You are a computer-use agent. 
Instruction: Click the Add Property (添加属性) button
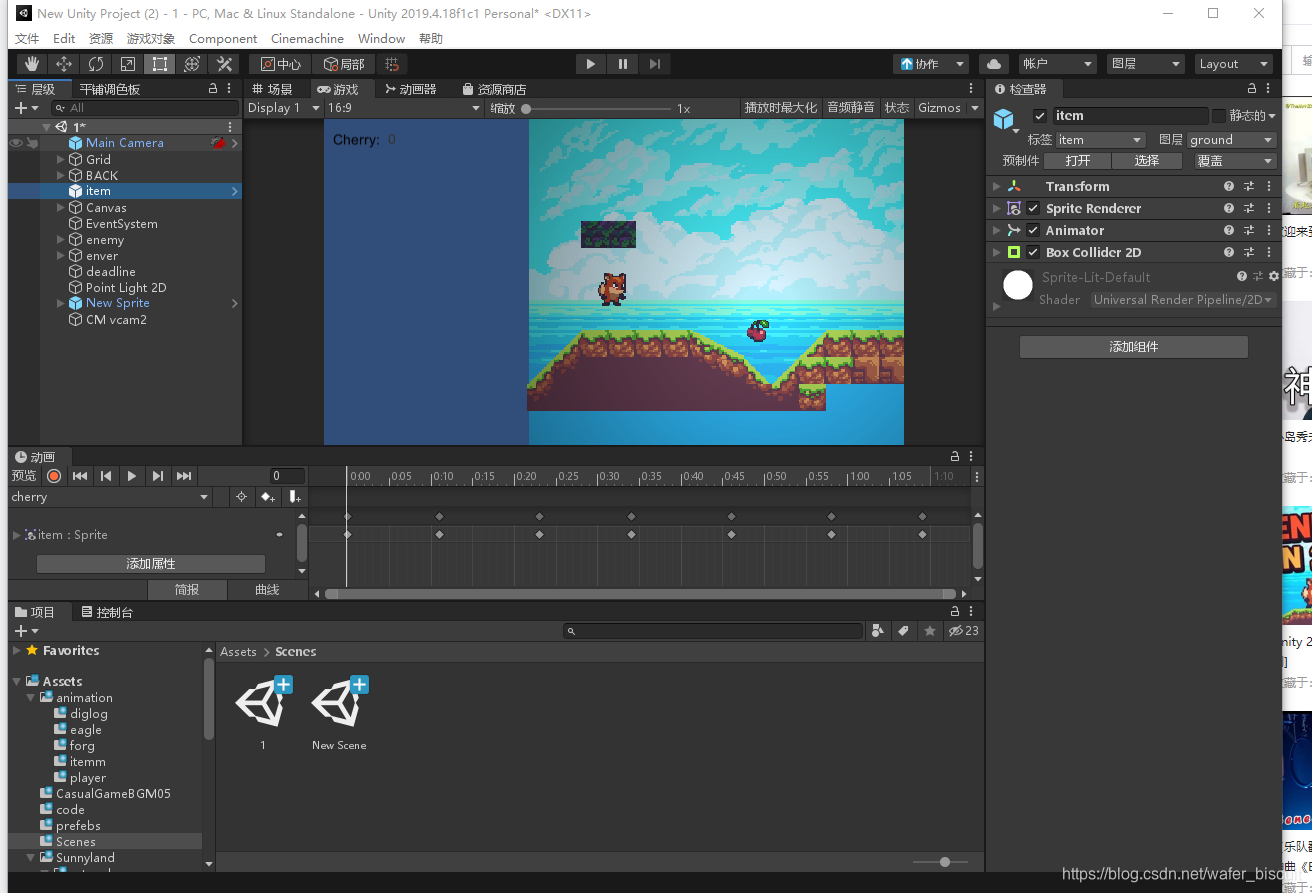151,564
